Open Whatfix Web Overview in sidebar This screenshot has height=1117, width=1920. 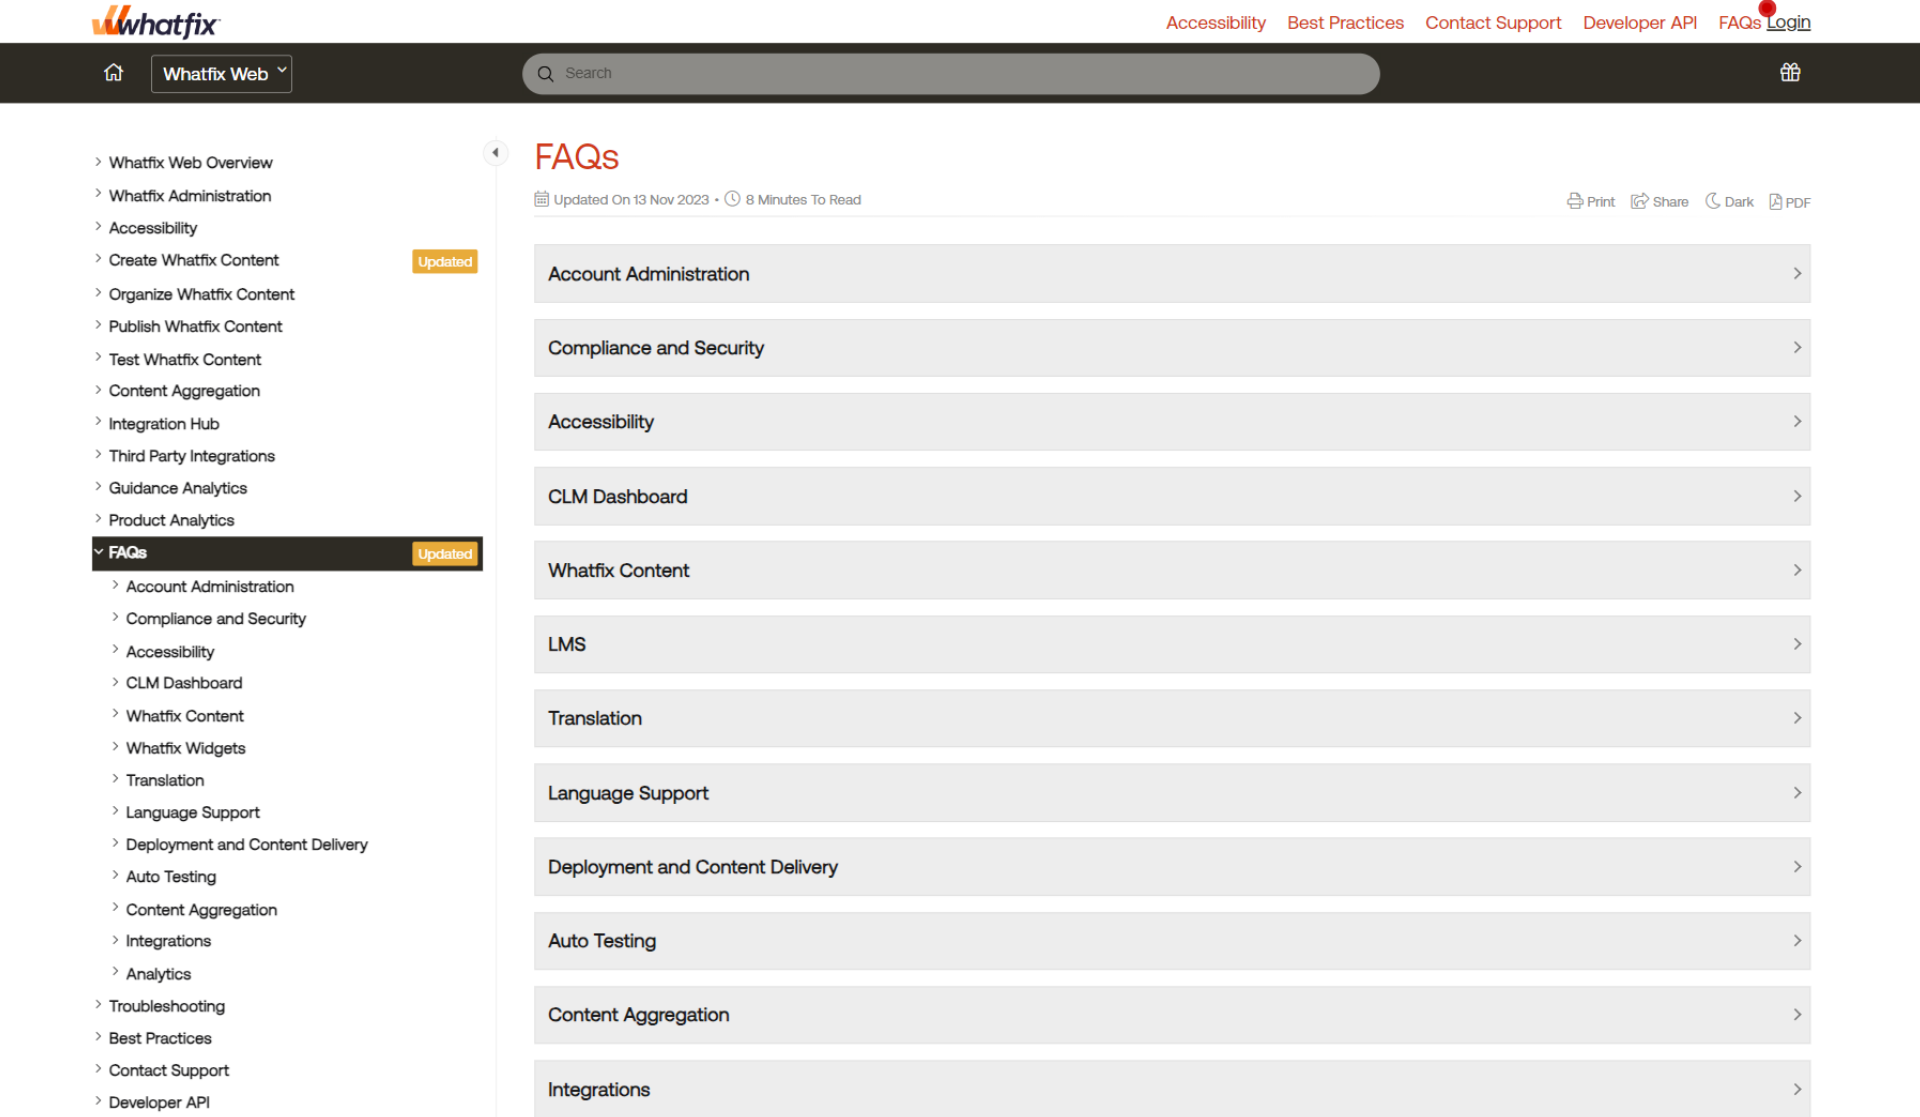point(190,163)
